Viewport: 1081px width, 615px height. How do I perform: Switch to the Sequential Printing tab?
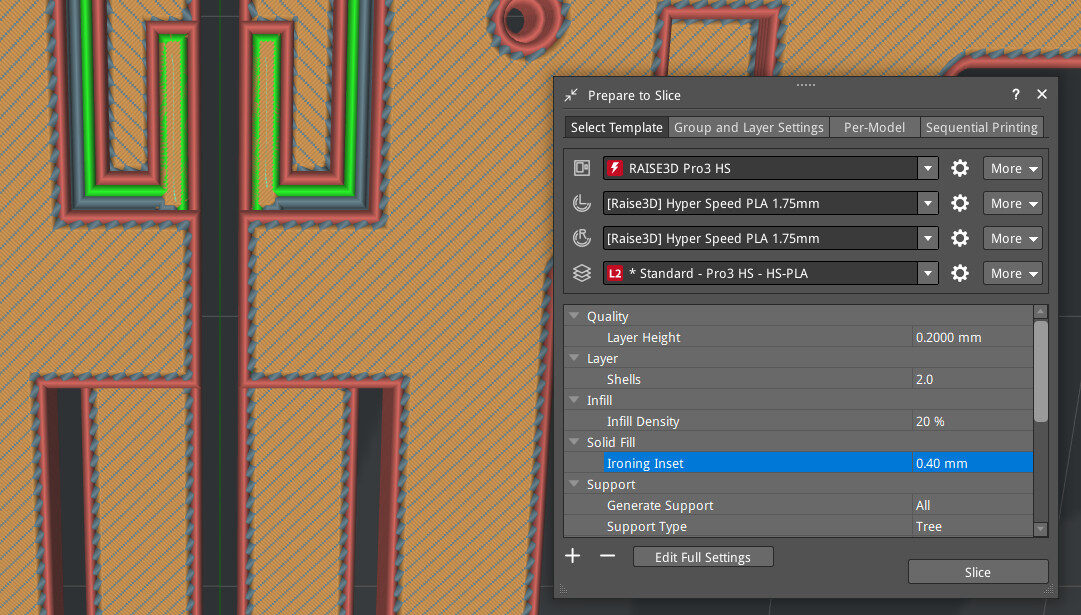coord(982,128)
